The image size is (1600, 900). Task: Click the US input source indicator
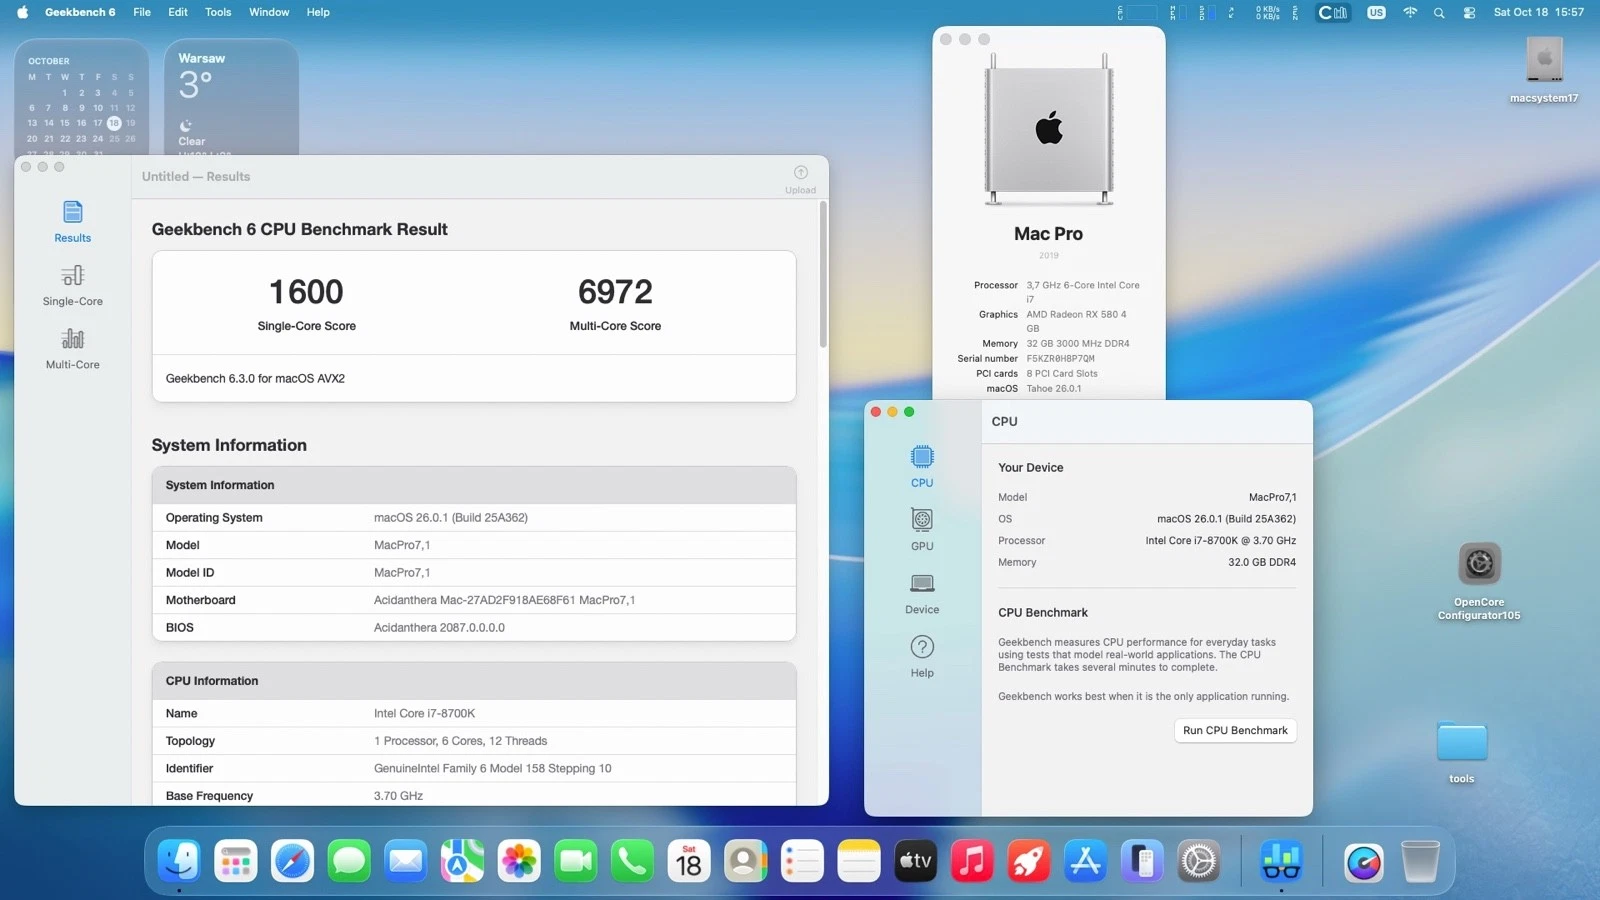1377,12
